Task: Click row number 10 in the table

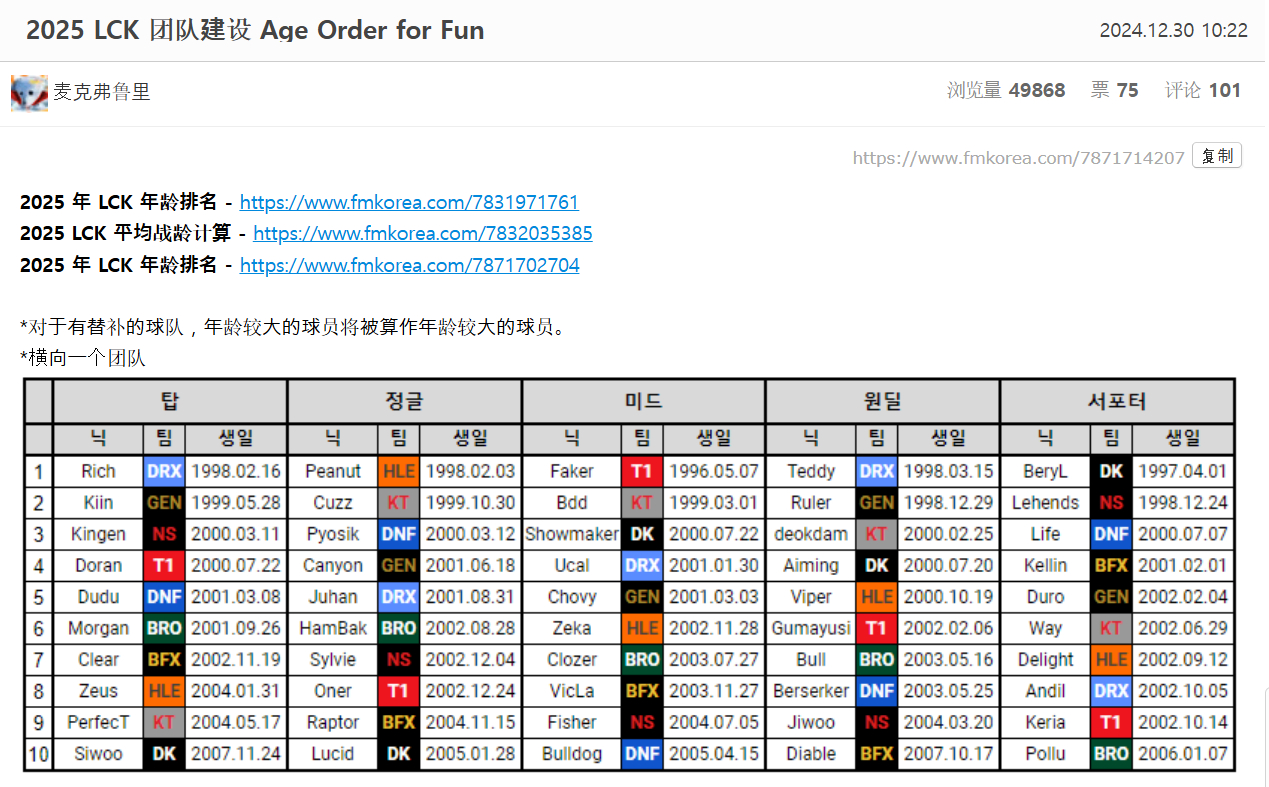Action: 38,754
